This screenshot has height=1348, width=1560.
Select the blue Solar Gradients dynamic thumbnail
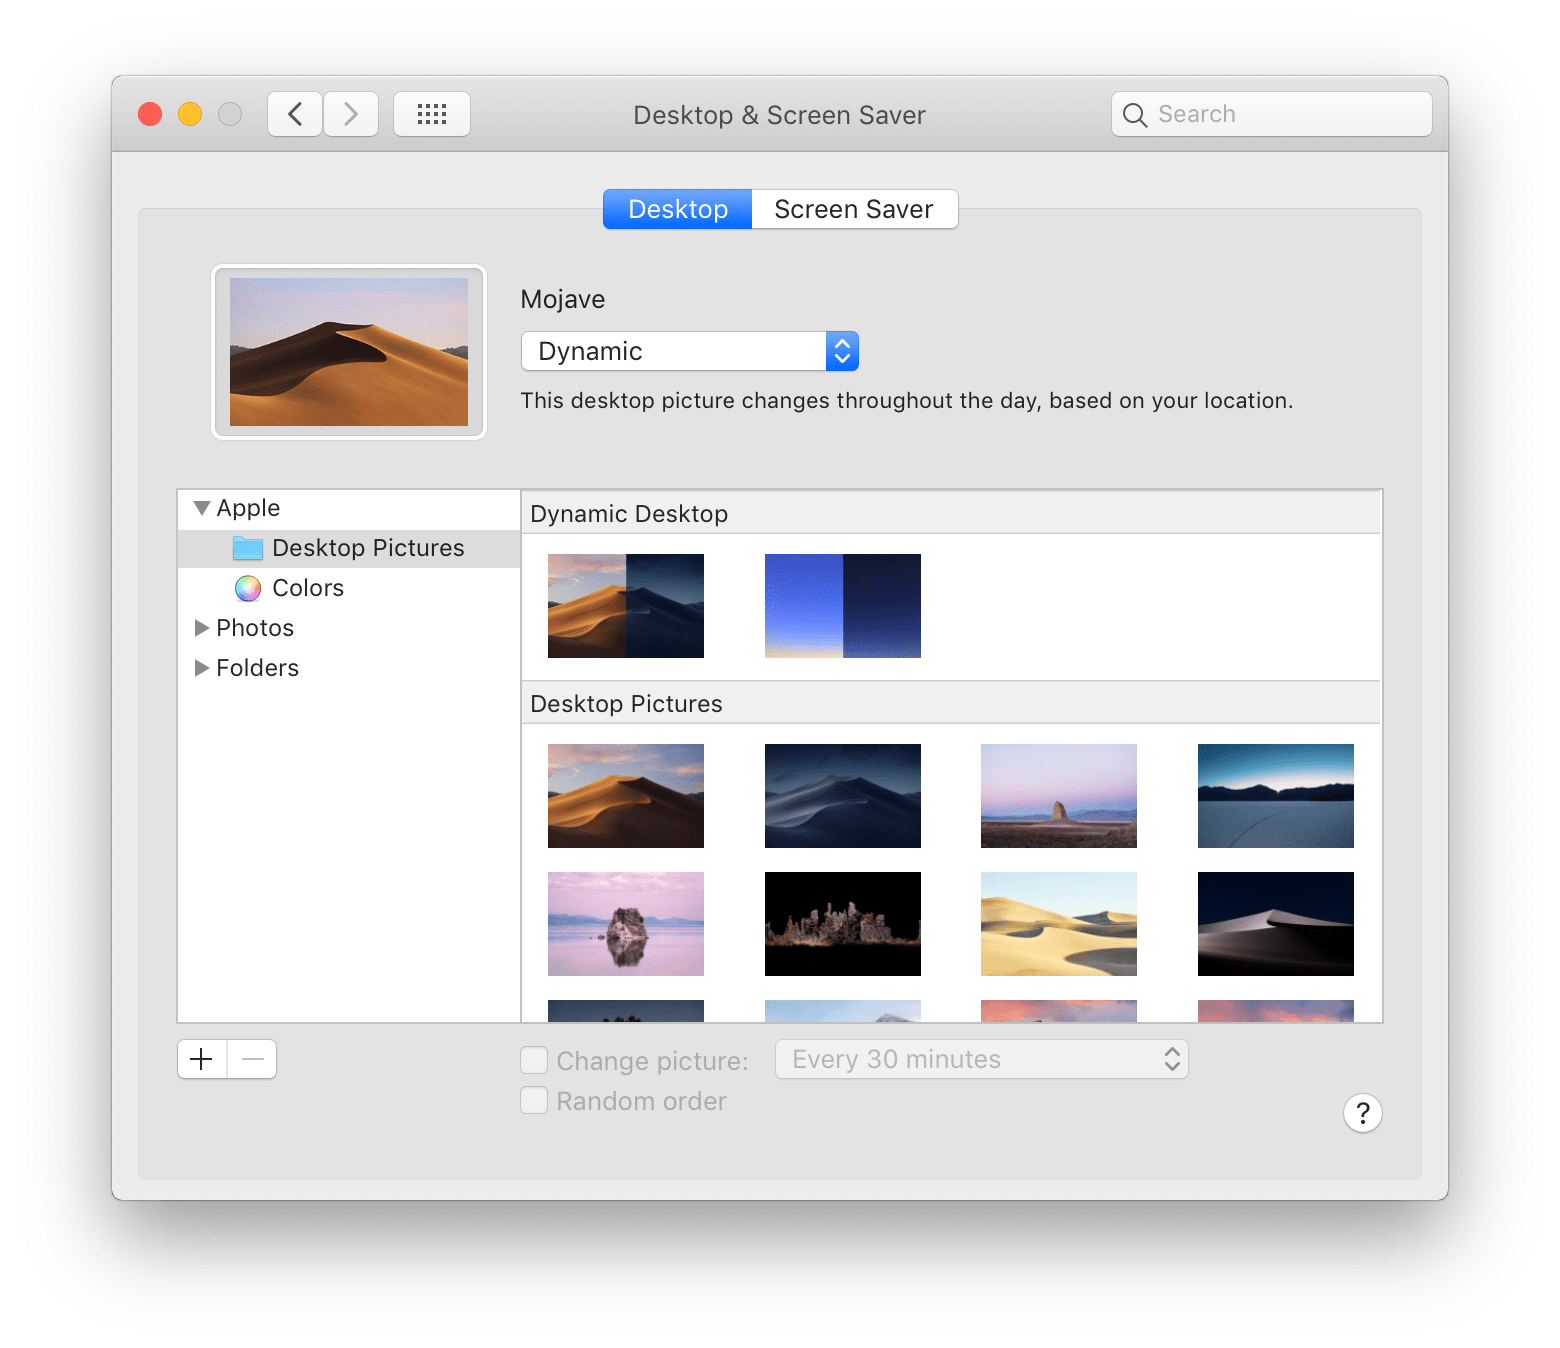[x=842, y=606]
